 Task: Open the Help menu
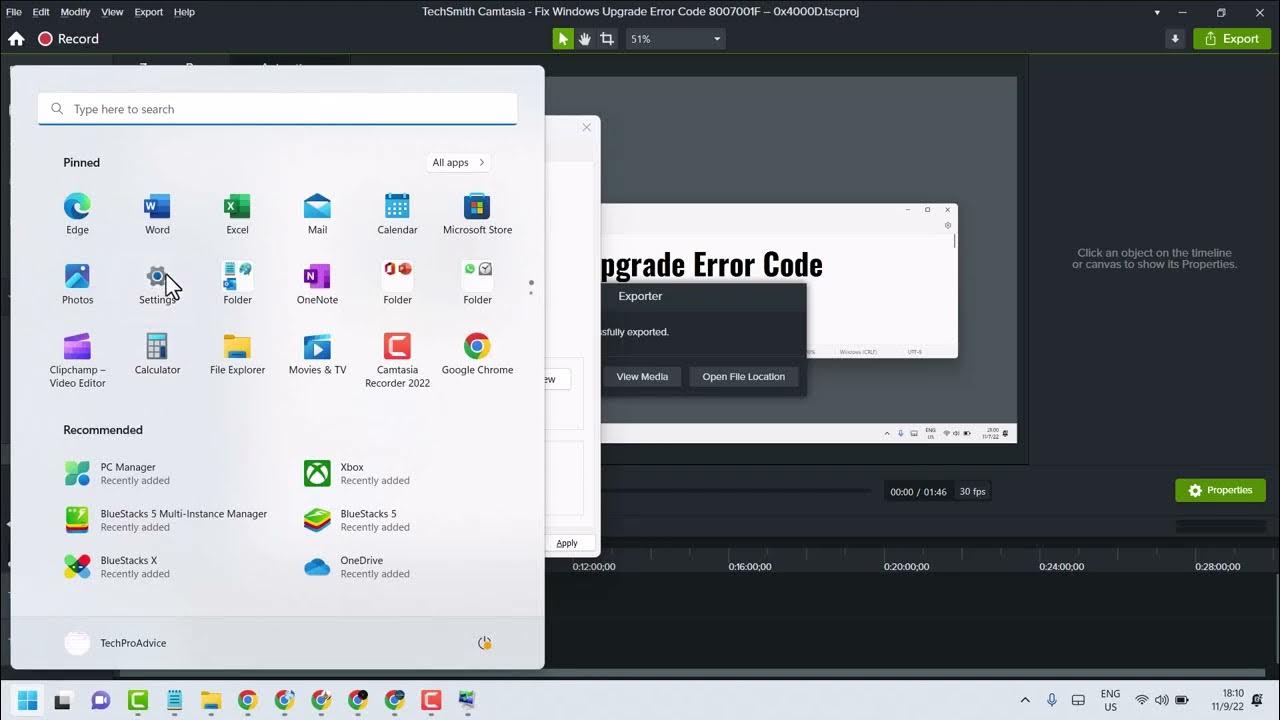point(184,12)
